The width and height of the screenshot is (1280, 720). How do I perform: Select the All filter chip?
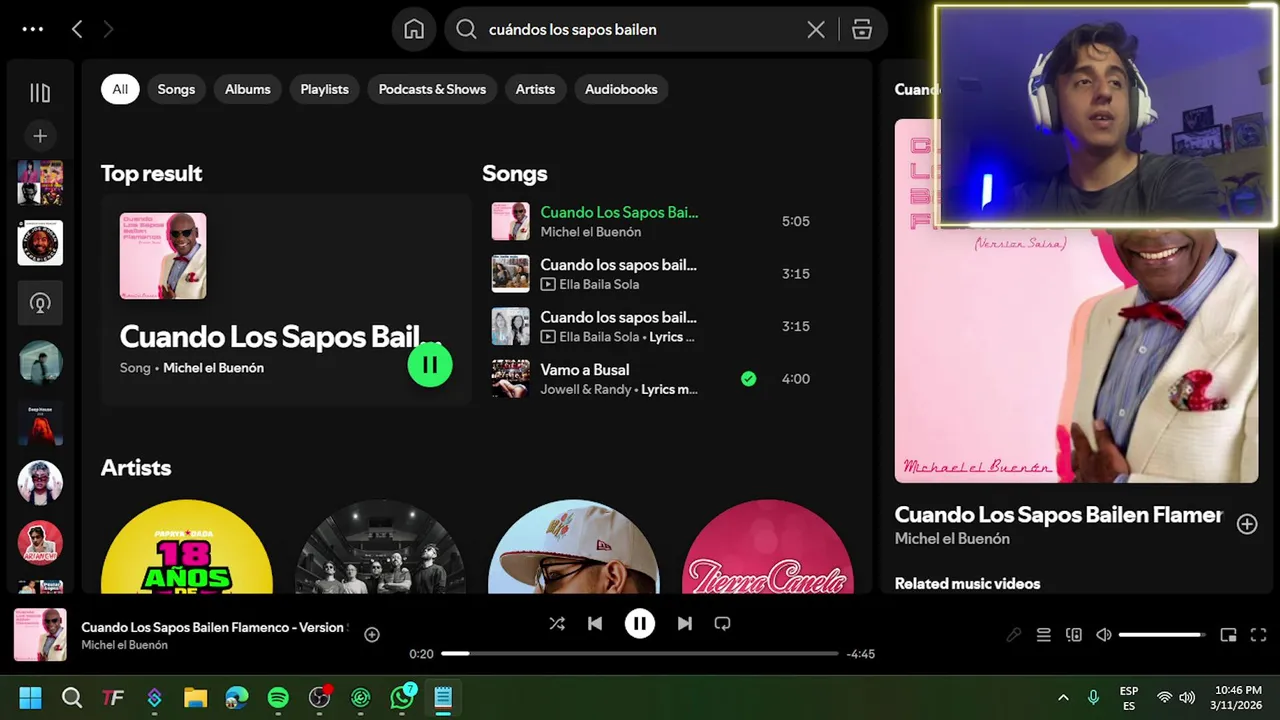point(120,89)
